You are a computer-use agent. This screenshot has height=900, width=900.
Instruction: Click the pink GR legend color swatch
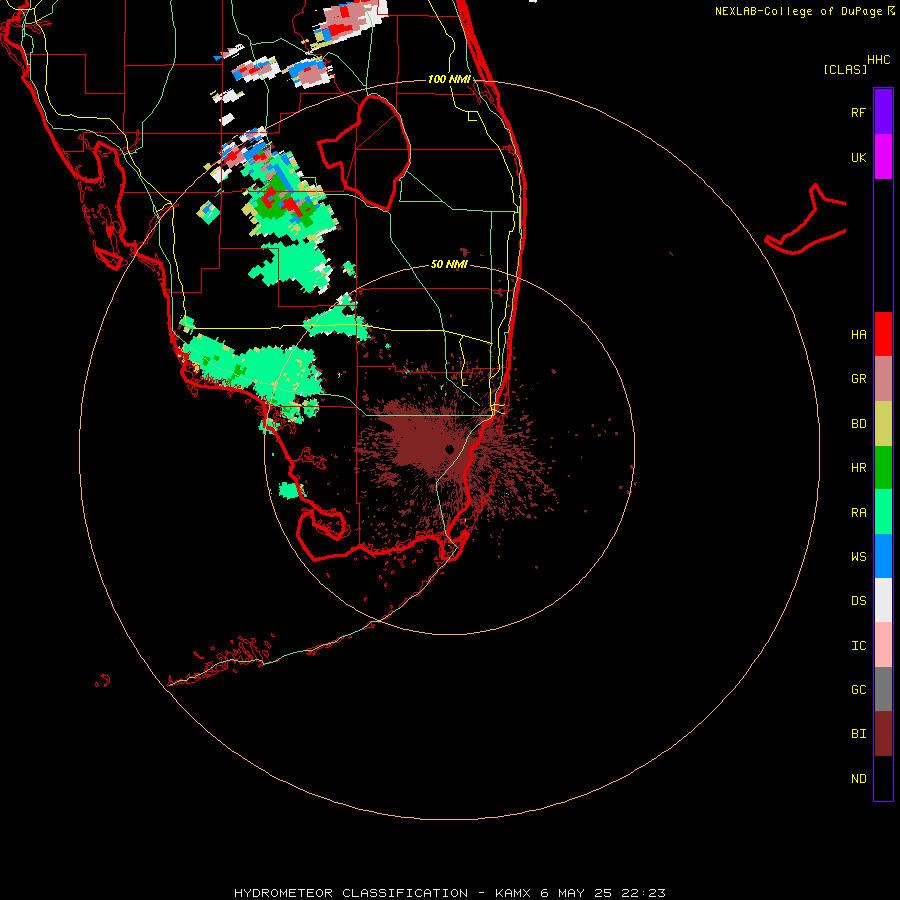pyautogui.click(x=883, y=378)
